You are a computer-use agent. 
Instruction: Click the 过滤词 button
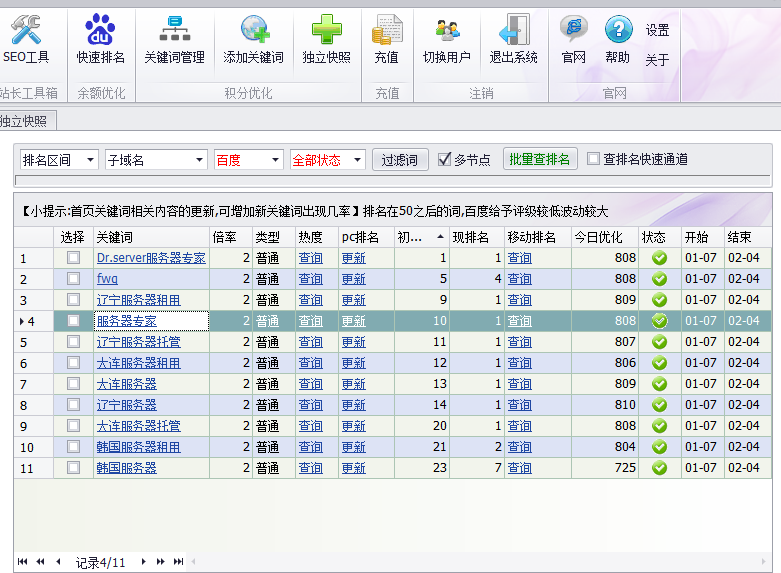[x=400, y=159]
